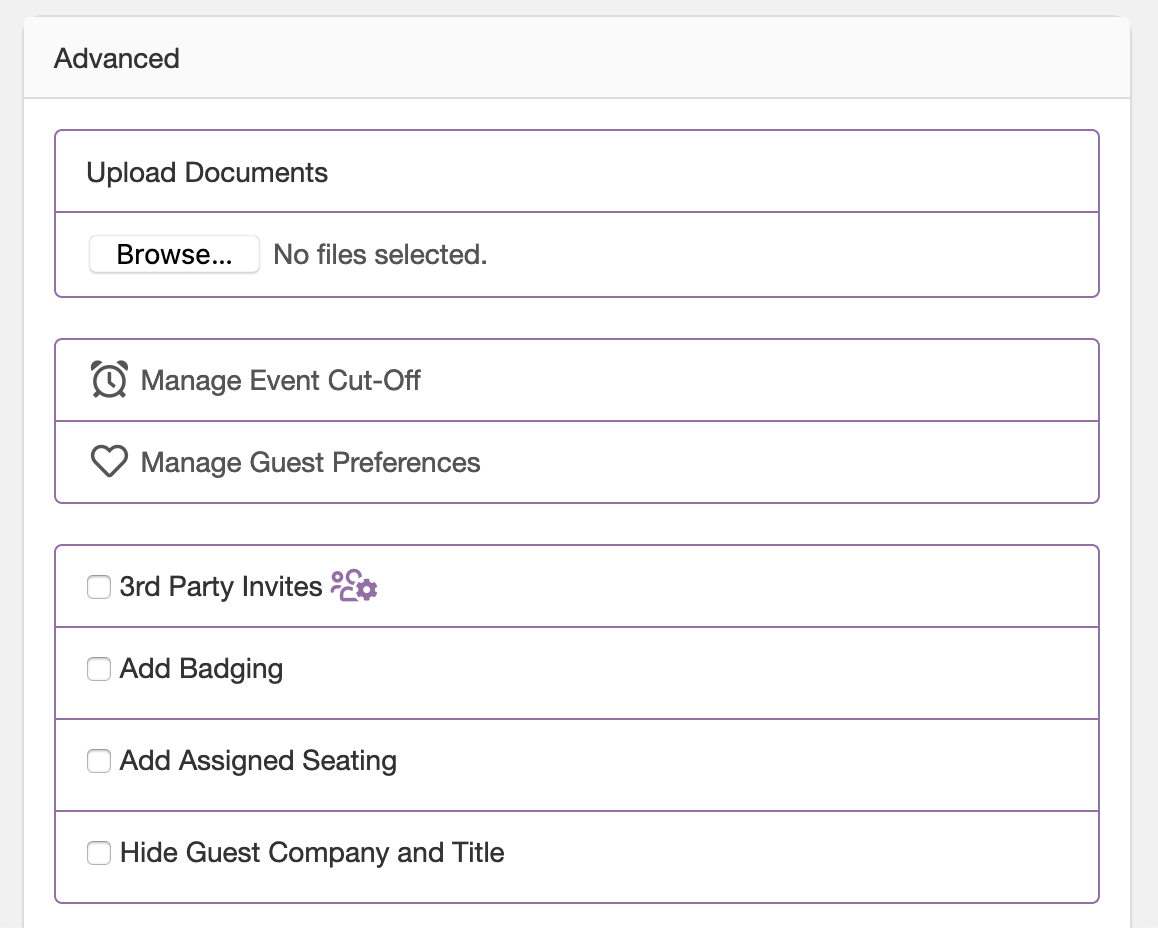
Task: Click the '3rd Party Invites' label
Action: [221, 586]
